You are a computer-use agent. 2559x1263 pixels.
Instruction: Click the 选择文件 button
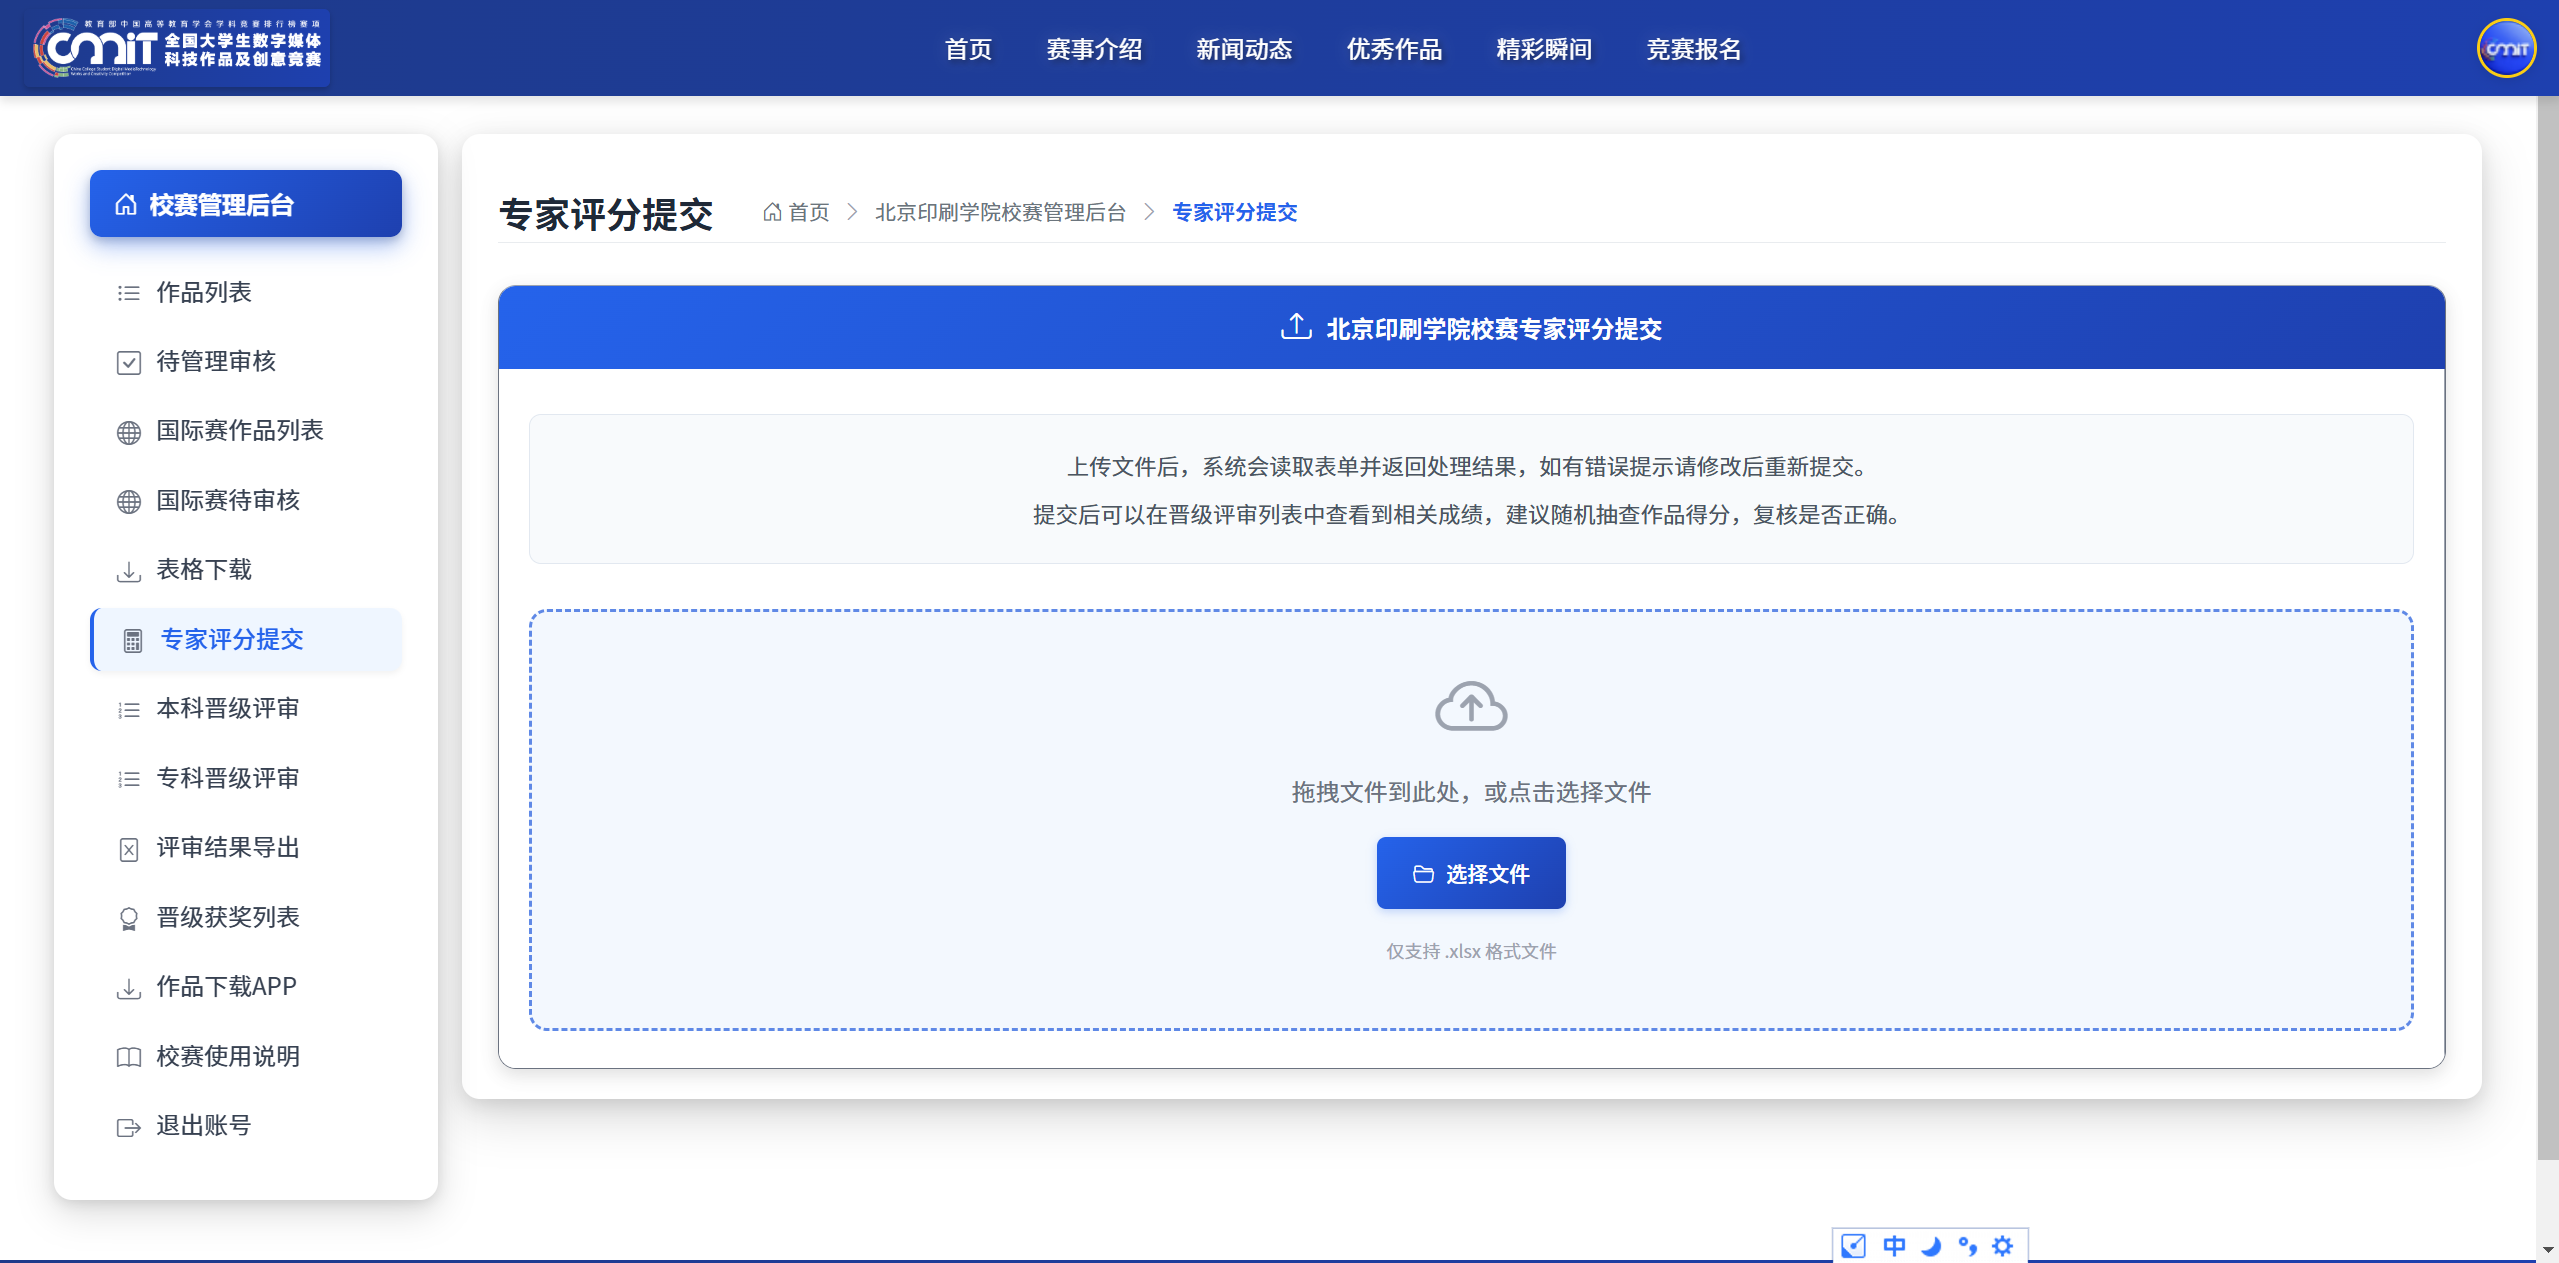(x=1471, y=873)
